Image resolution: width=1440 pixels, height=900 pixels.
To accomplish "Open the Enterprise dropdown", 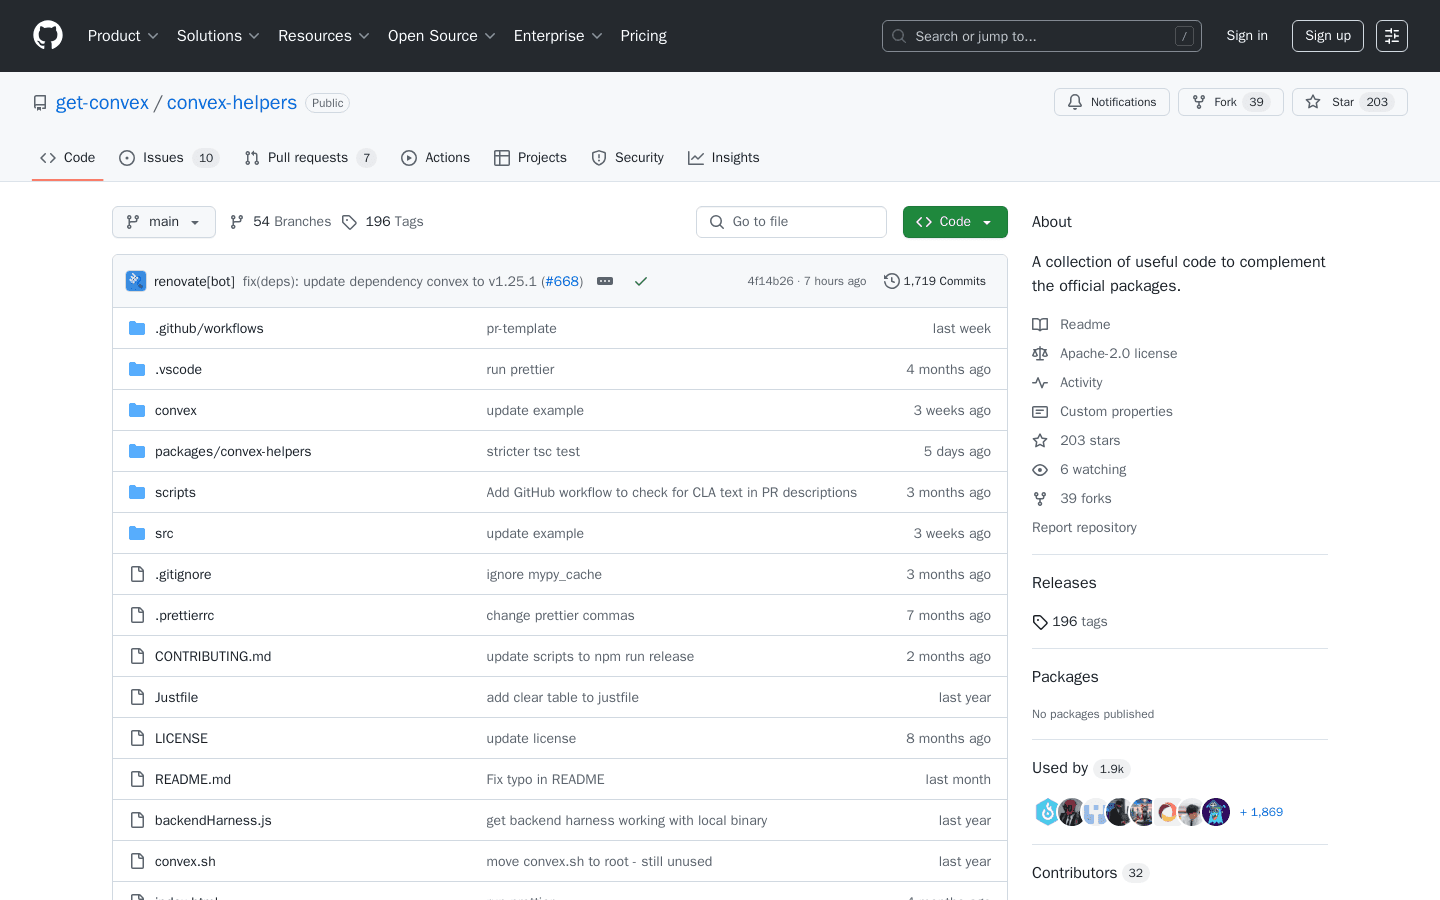I will (558, 36).
